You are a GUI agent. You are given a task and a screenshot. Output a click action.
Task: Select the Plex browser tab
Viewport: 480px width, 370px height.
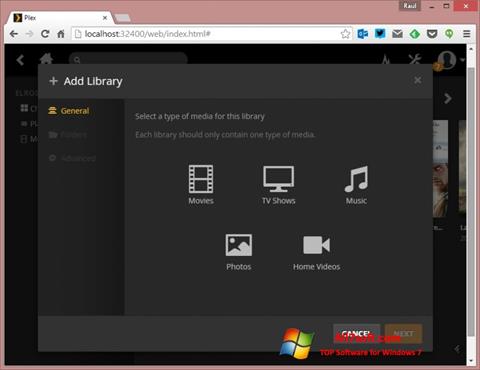tap(59, 18)
